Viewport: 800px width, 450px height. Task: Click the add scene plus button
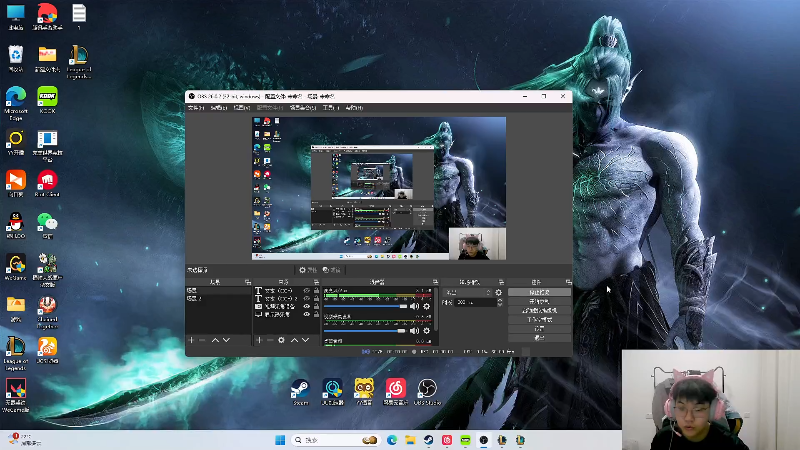pos(190,340)
